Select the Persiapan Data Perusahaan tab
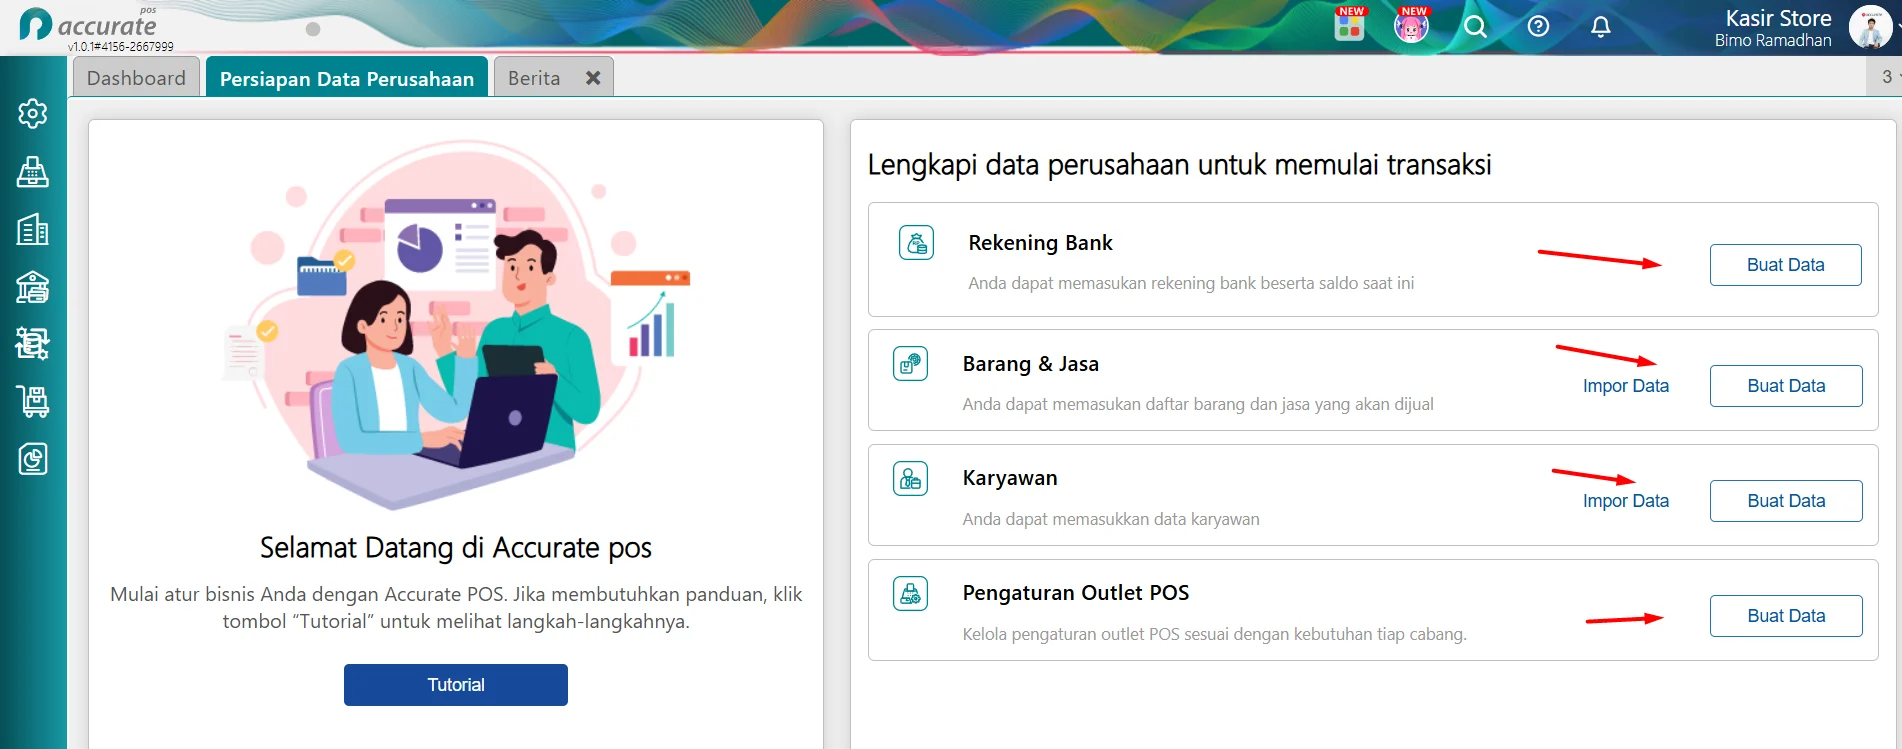 pos(347,78)
